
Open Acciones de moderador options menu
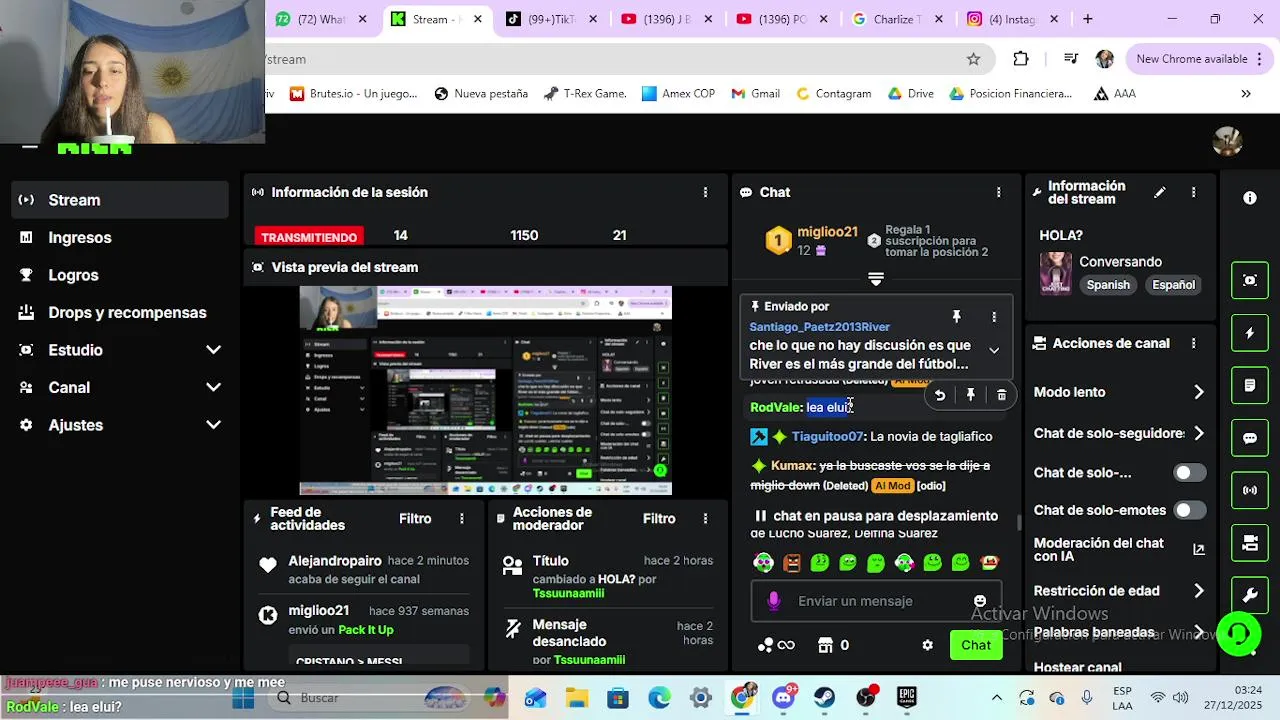(705, 519)
